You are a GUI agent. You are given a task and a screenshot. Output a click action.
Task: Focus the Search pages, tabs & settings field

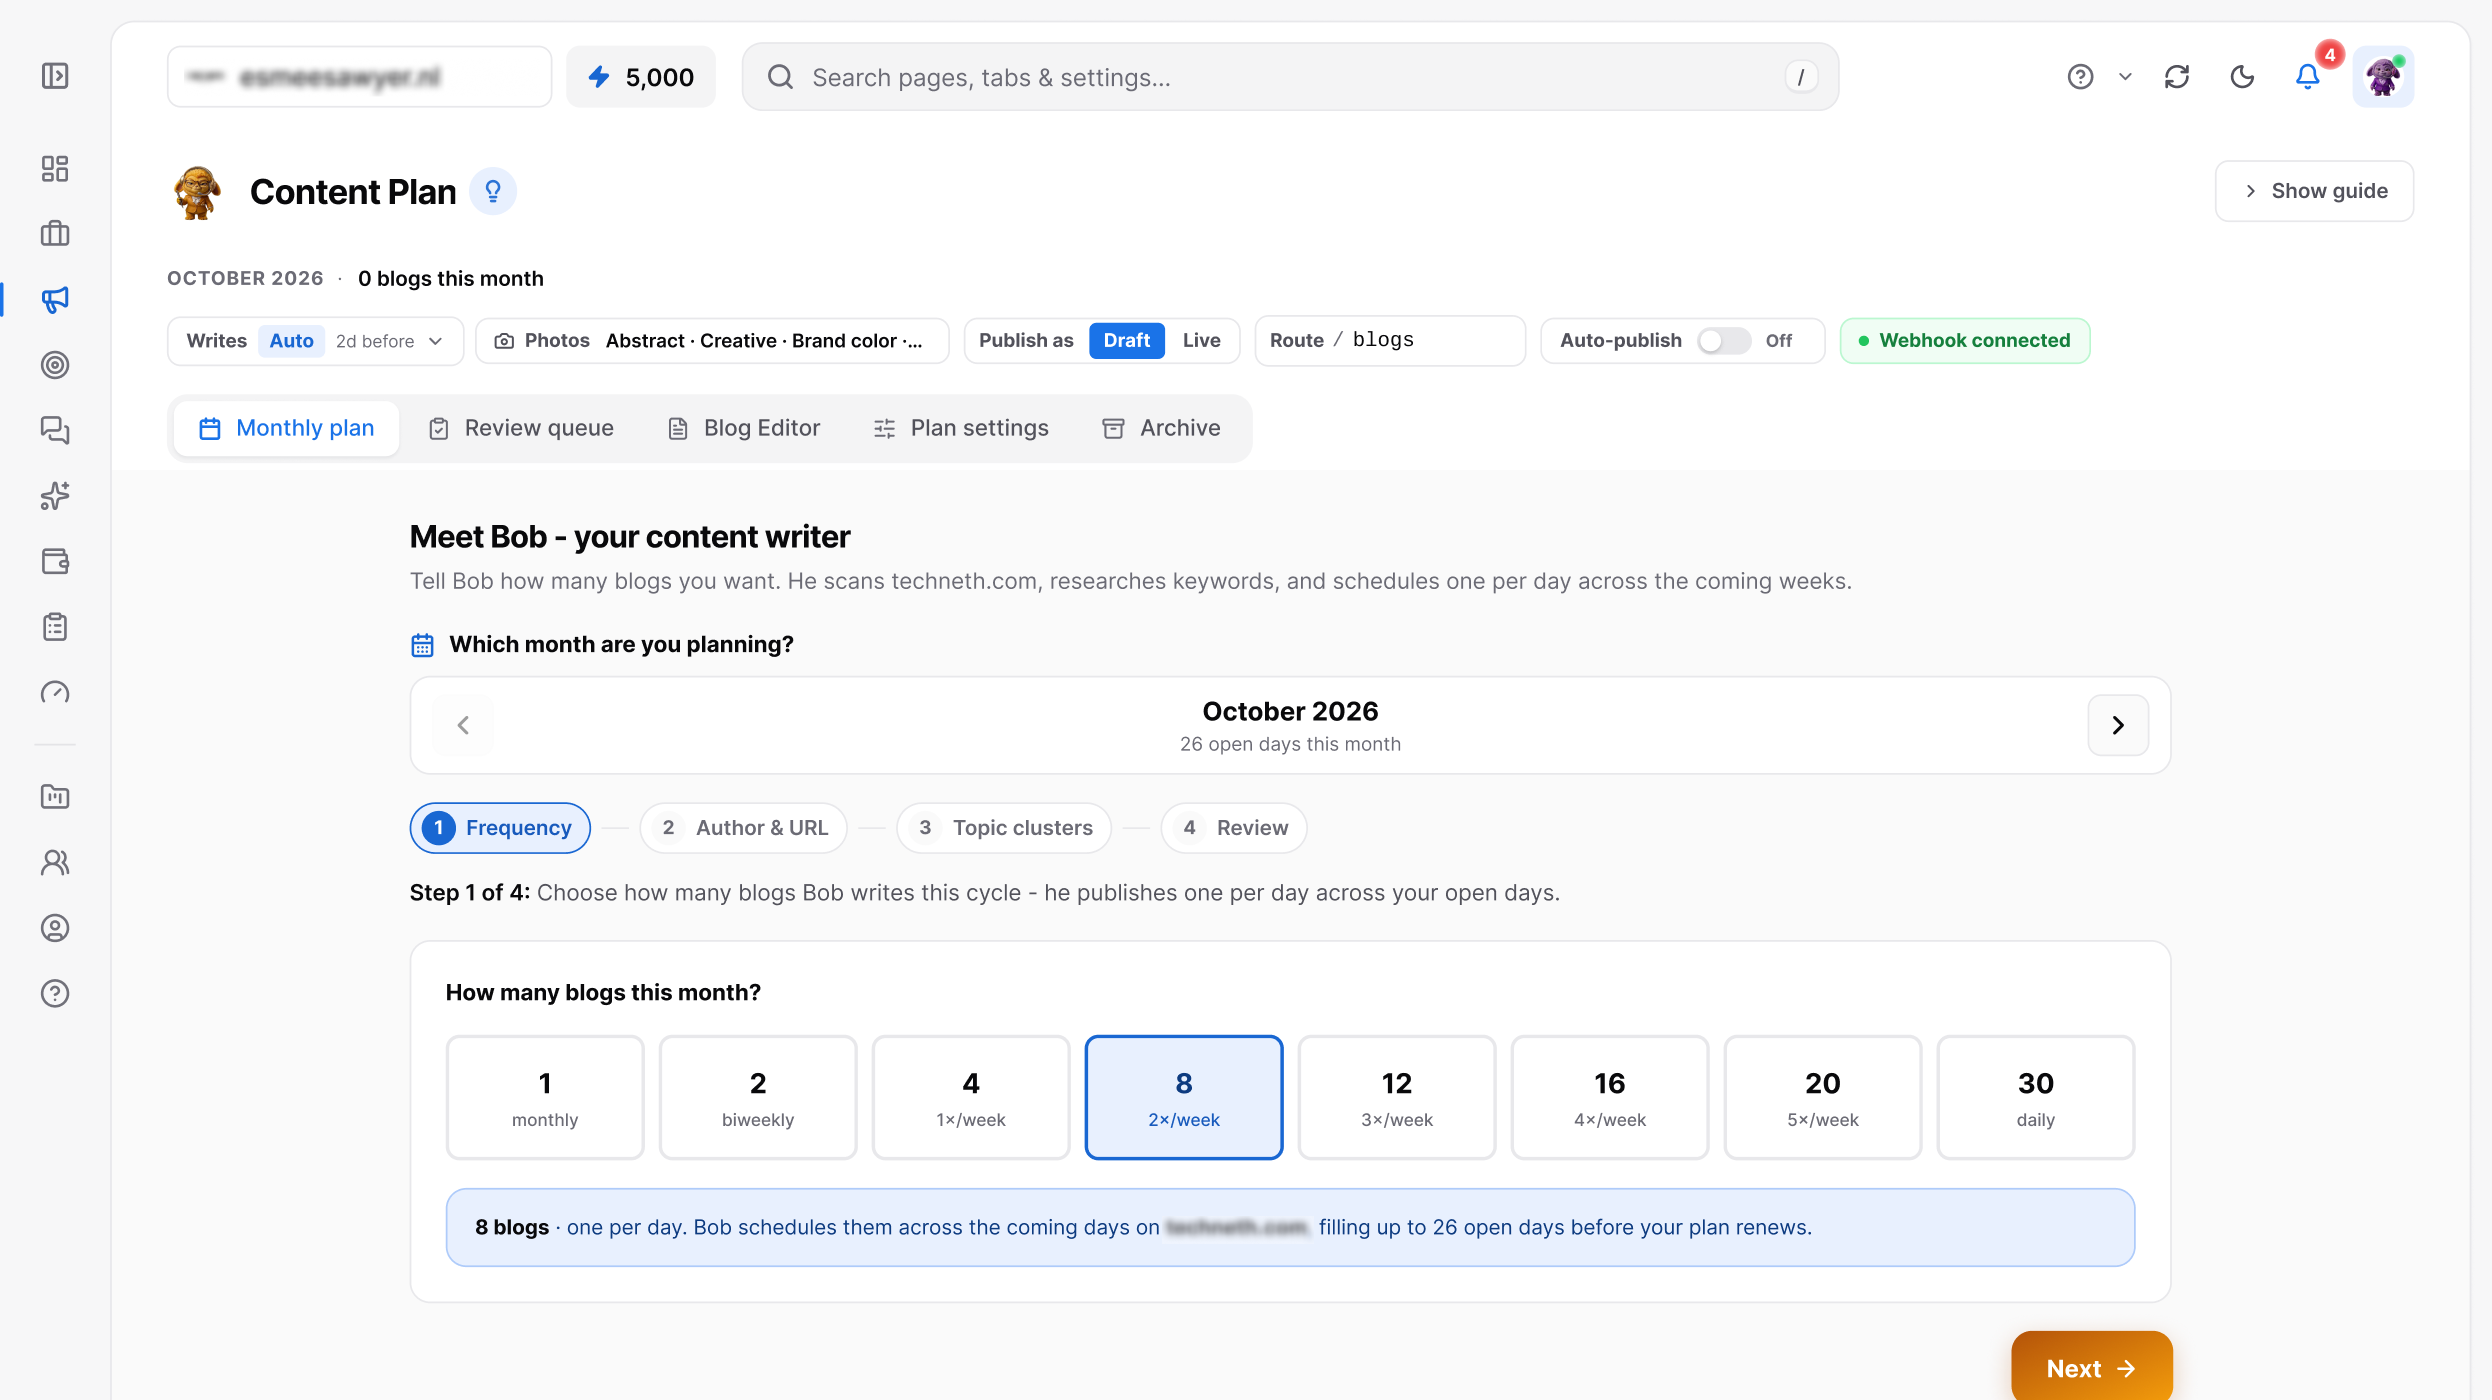pyautogui.click(x=1290, y=77)
